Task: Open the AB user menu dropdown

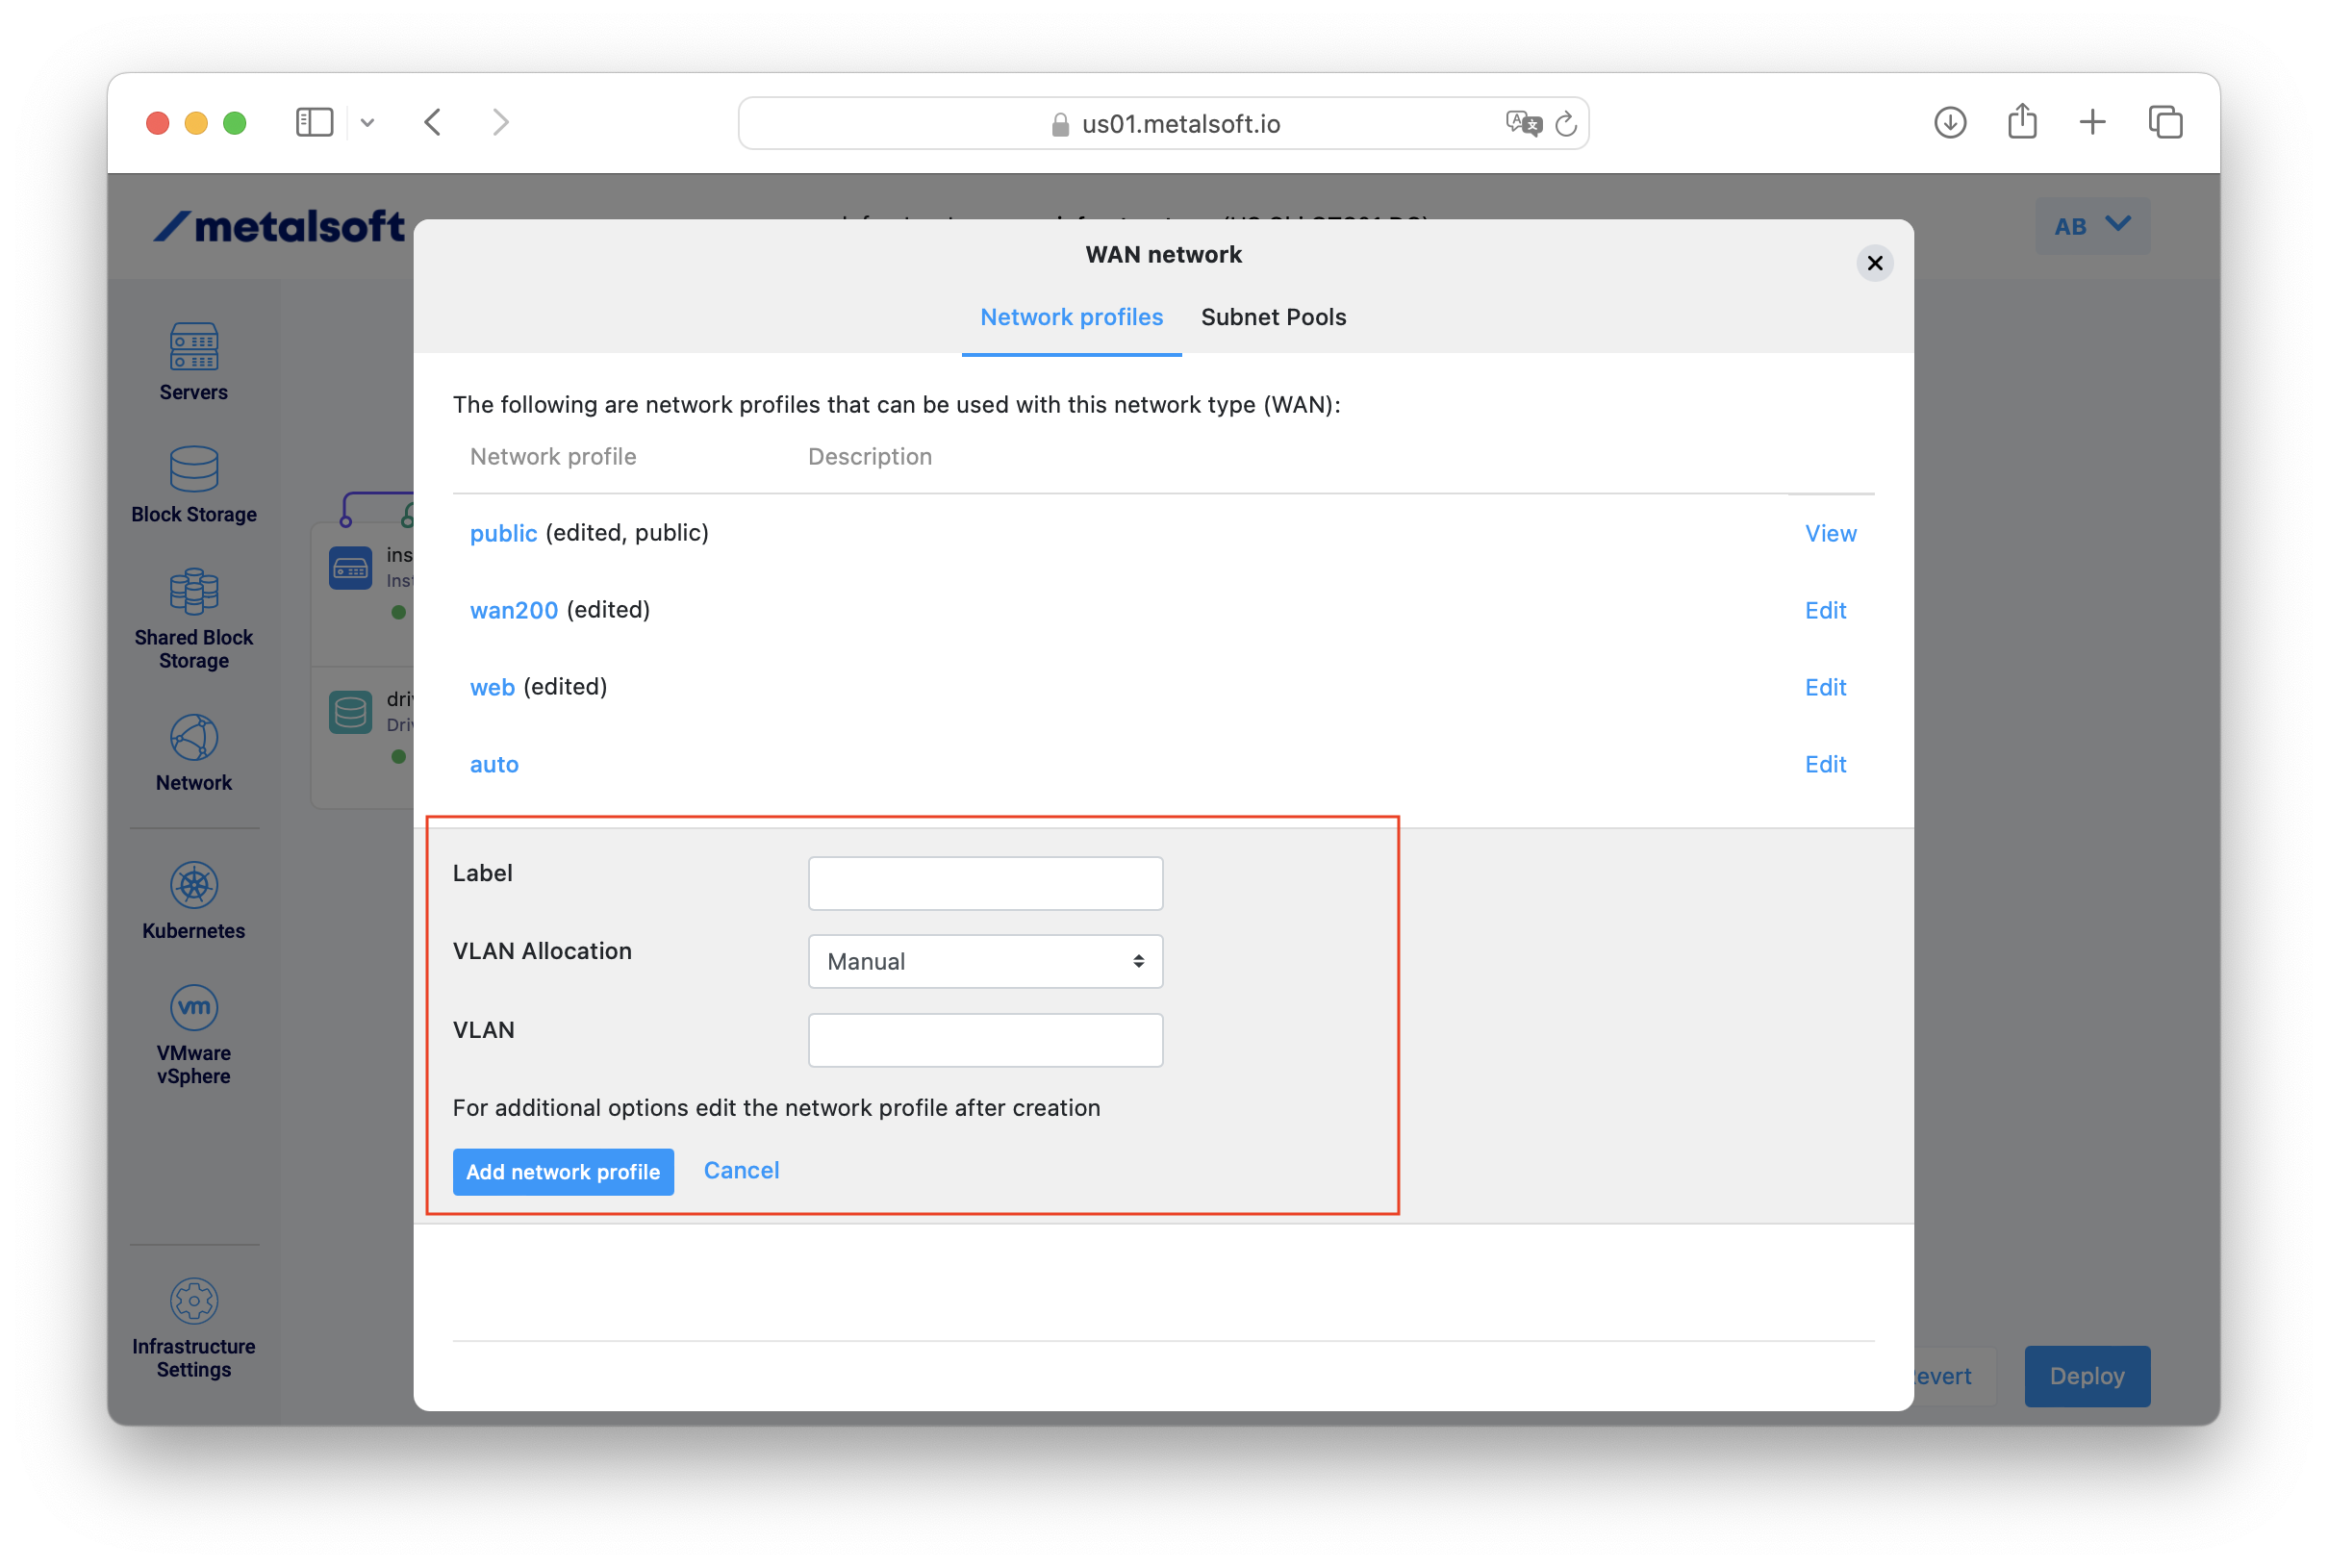Action: (x=2091, y=226)
